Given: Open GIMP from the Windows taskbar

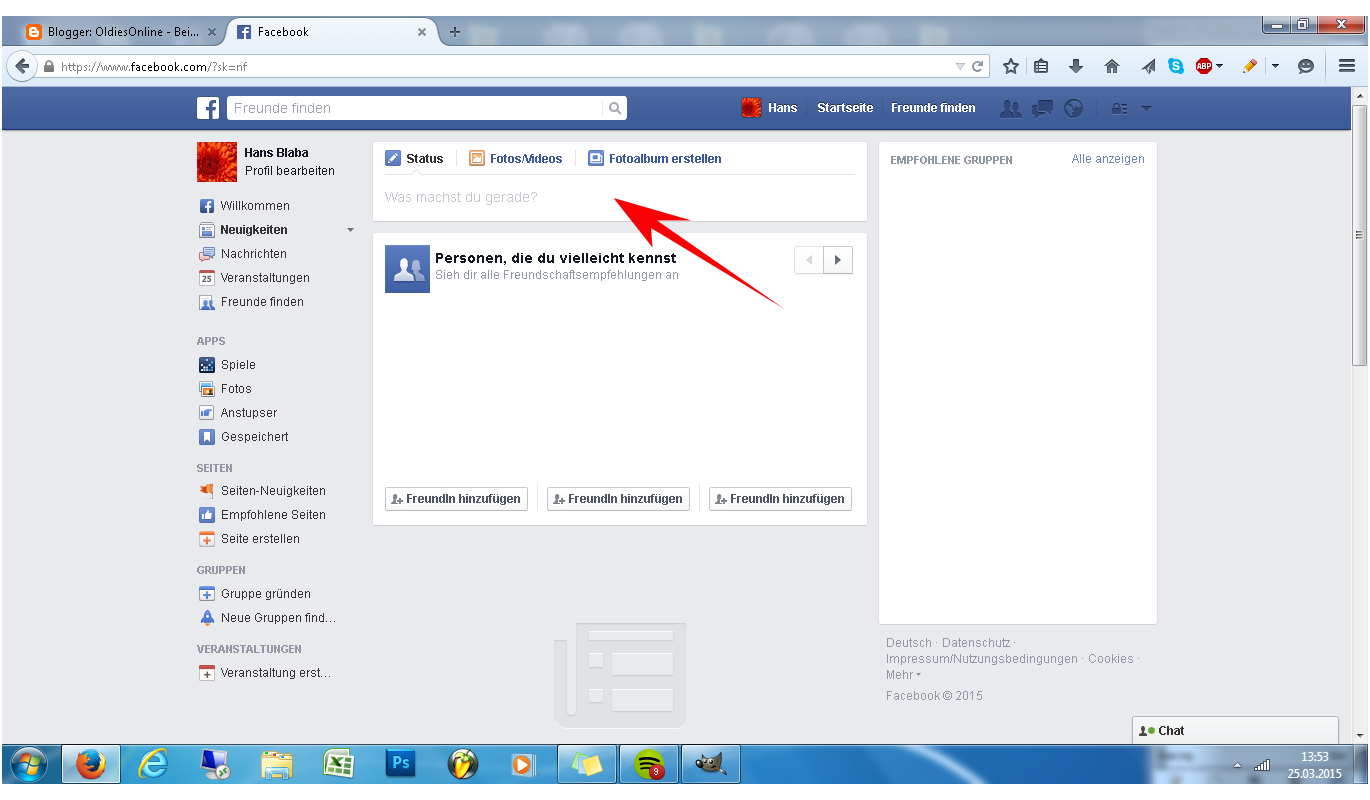Looking at the screenshot, I should point(711,764).
